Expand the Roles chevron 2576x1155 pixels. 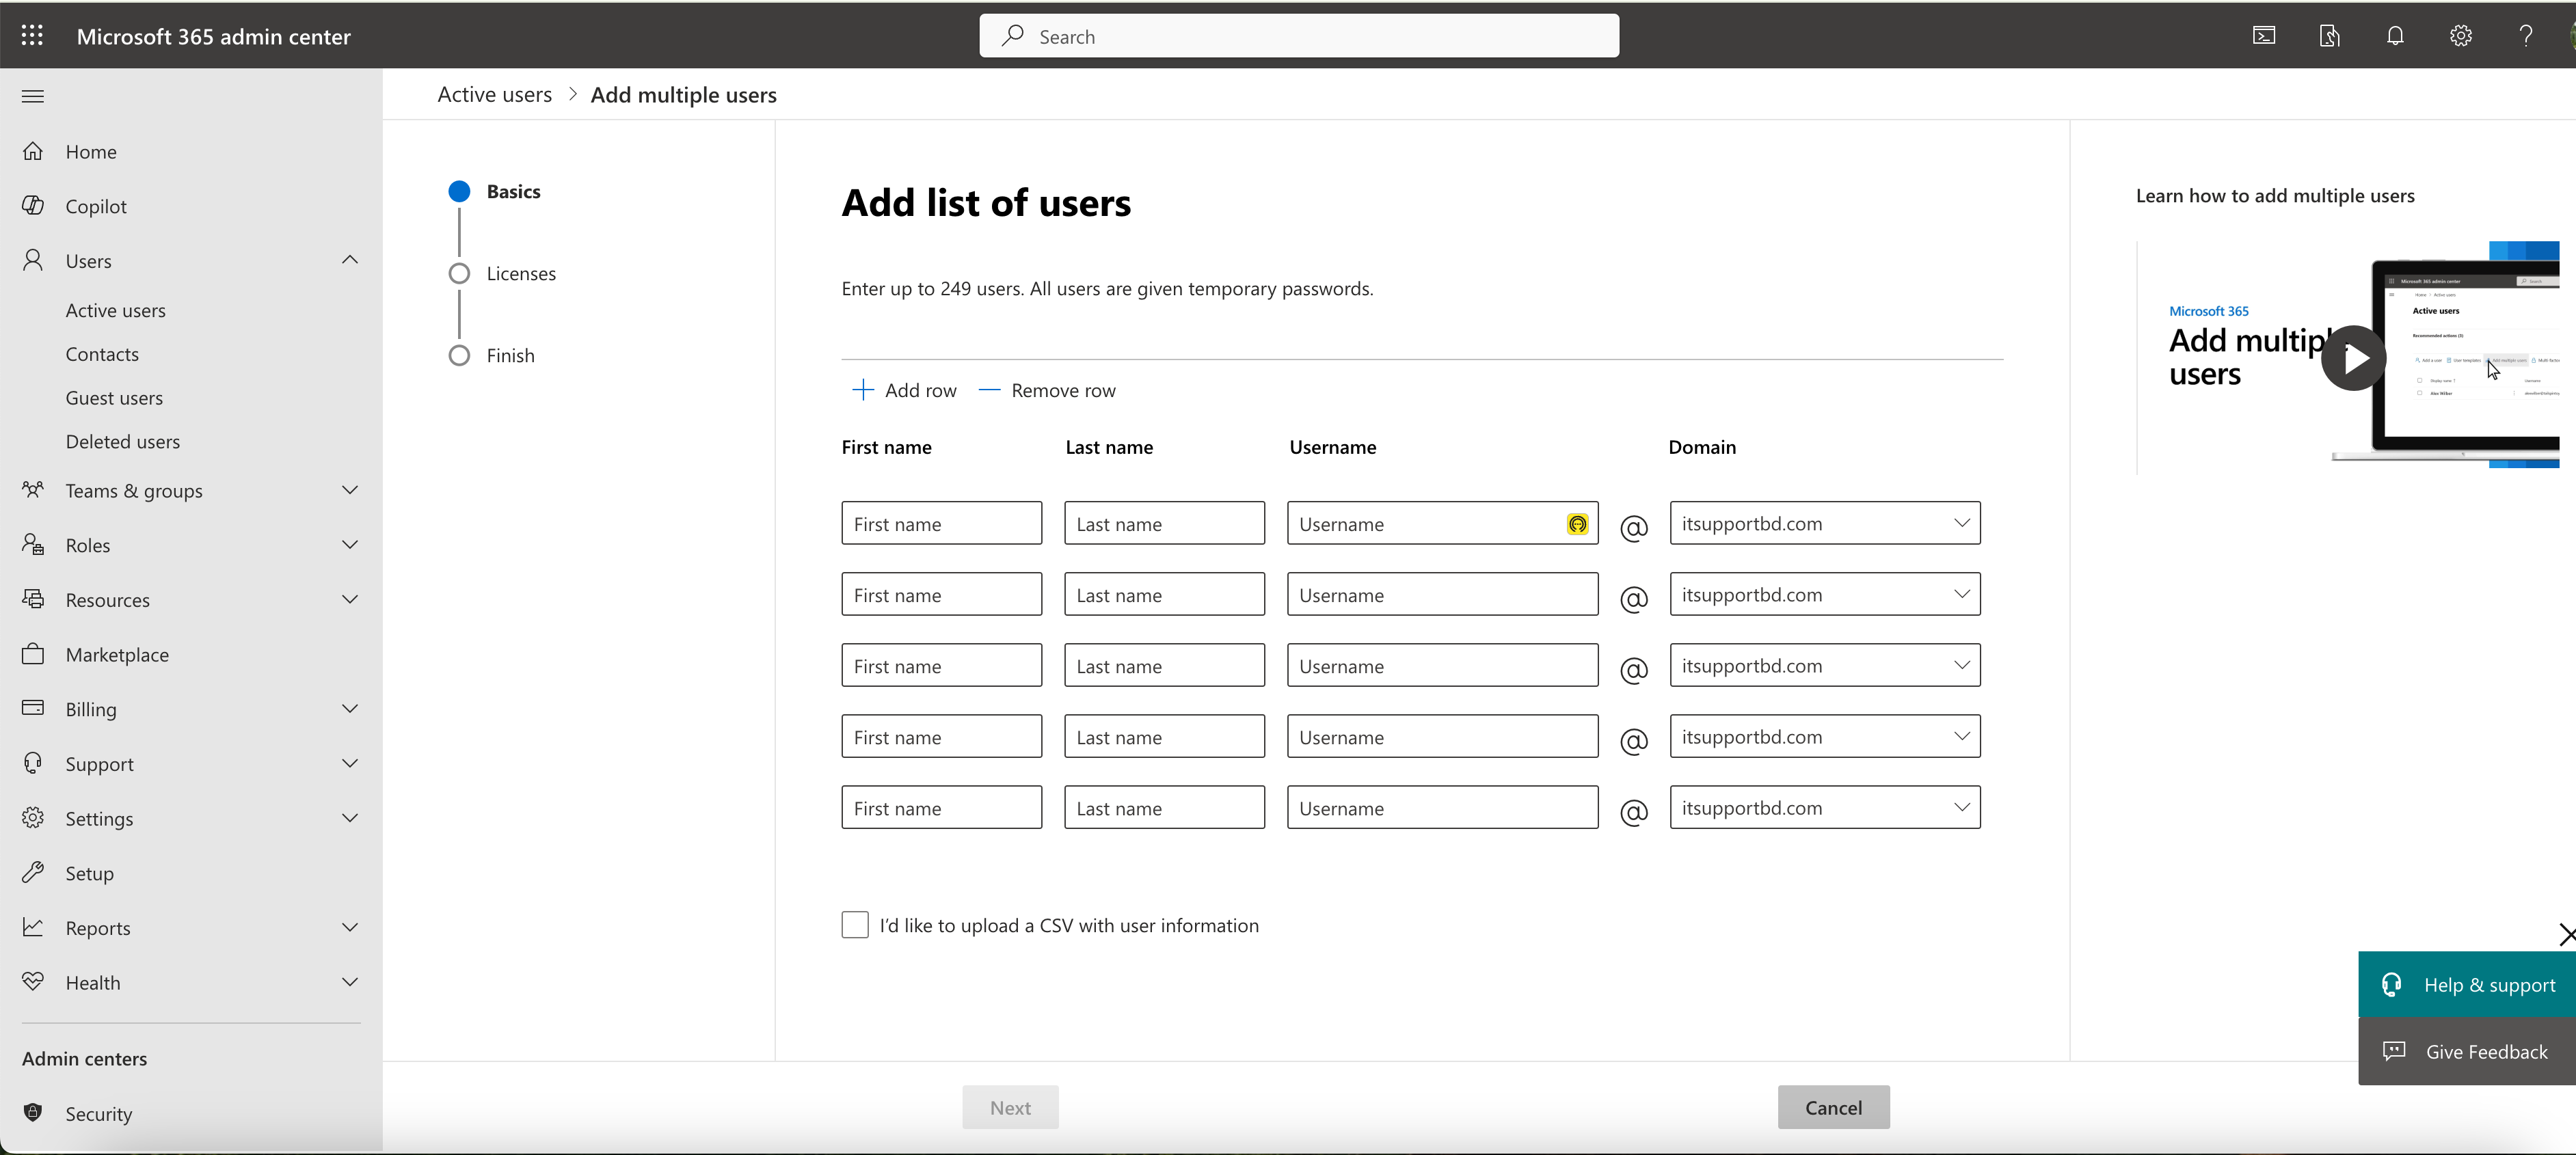[349, 545]
